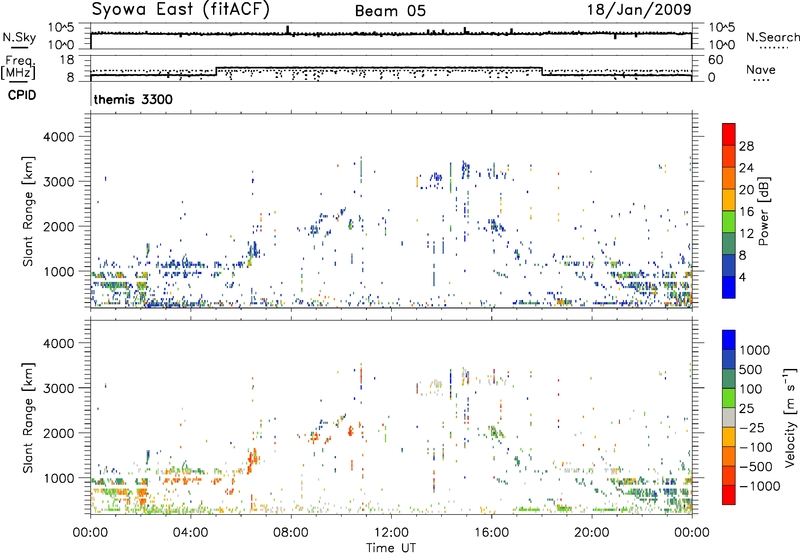Click the '60' Nave axis value
Screen dimensions: 800x554
click(716, 60)
